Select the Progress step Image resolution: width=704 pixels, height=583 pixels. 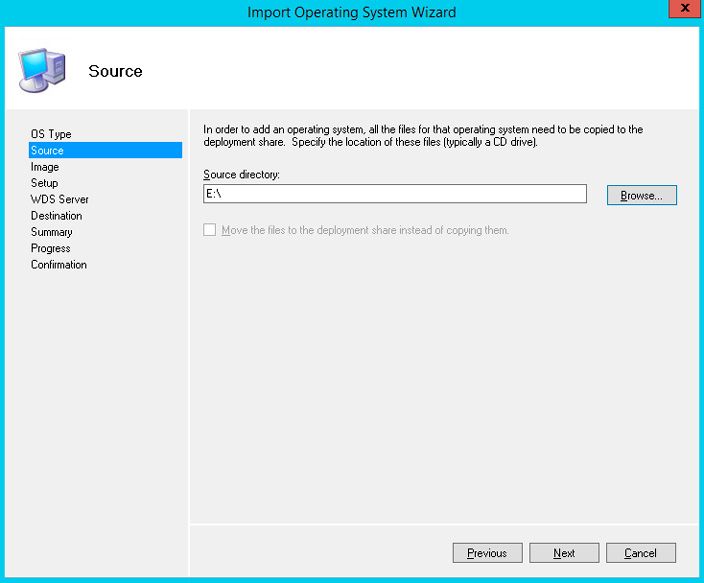tap(50, 248)
